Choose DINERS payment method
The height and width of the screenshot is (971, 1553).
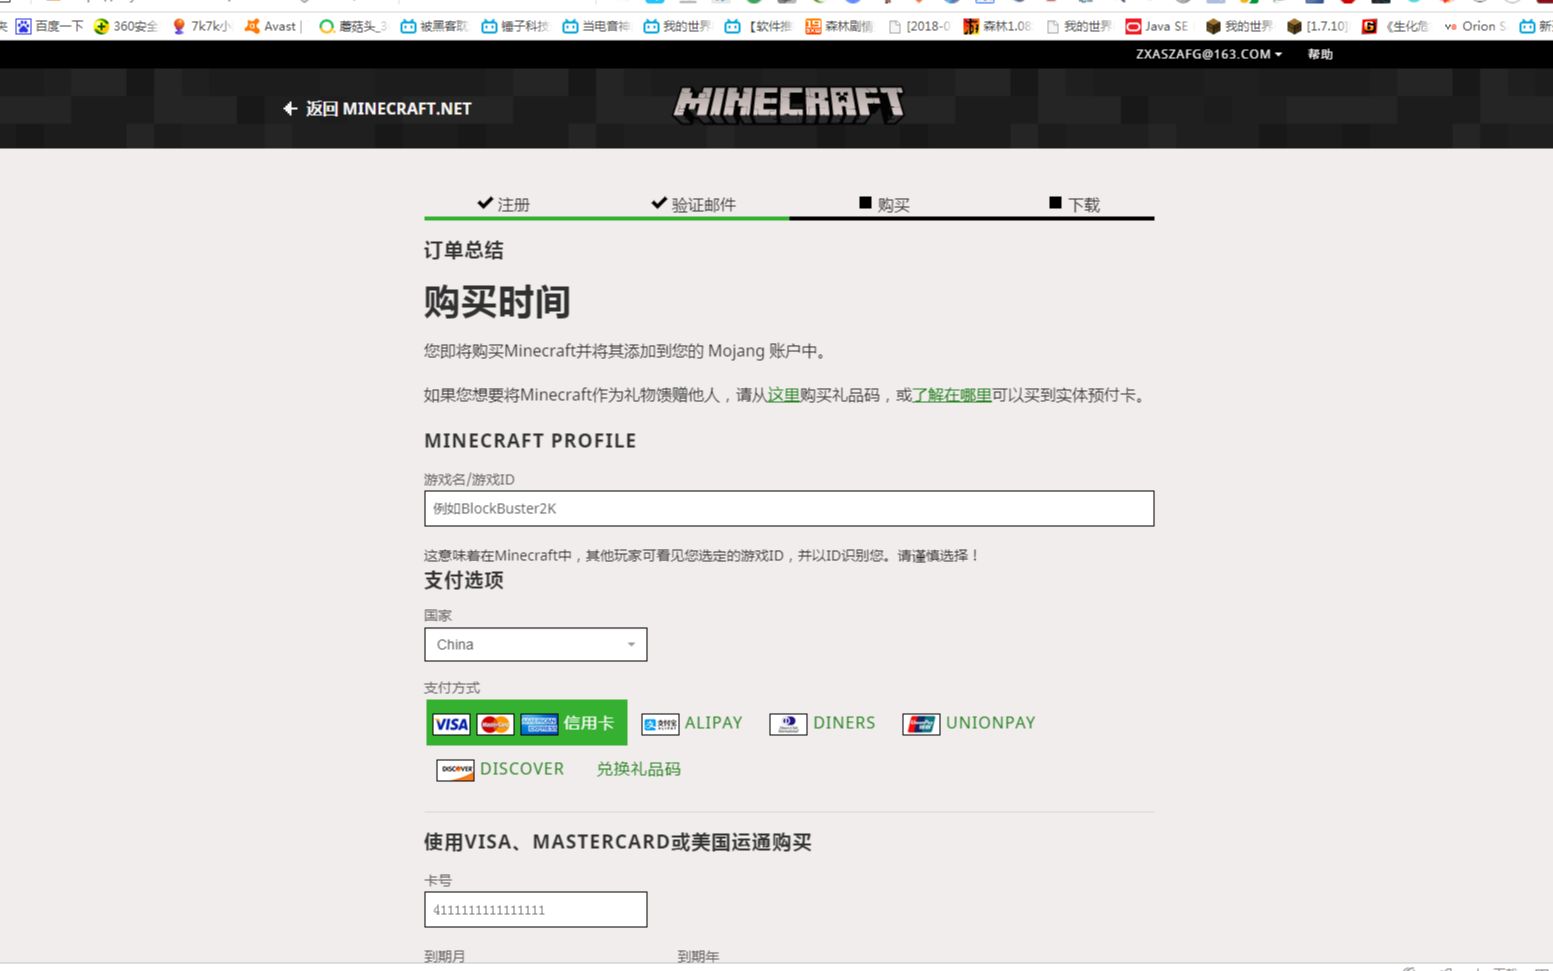coord(822,723)
